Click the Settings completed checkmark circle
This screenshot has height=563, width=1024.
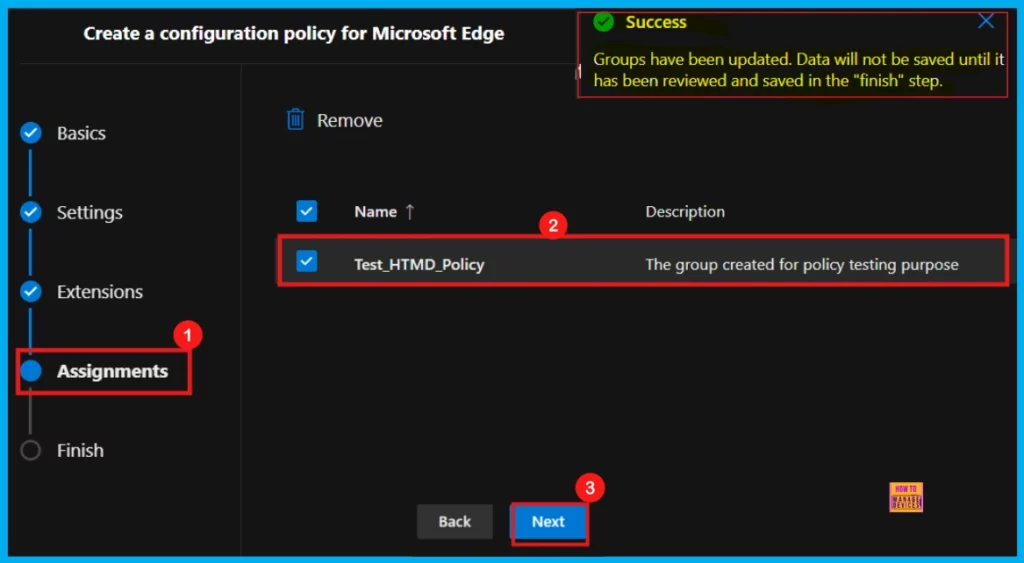(x=31, y=212)
